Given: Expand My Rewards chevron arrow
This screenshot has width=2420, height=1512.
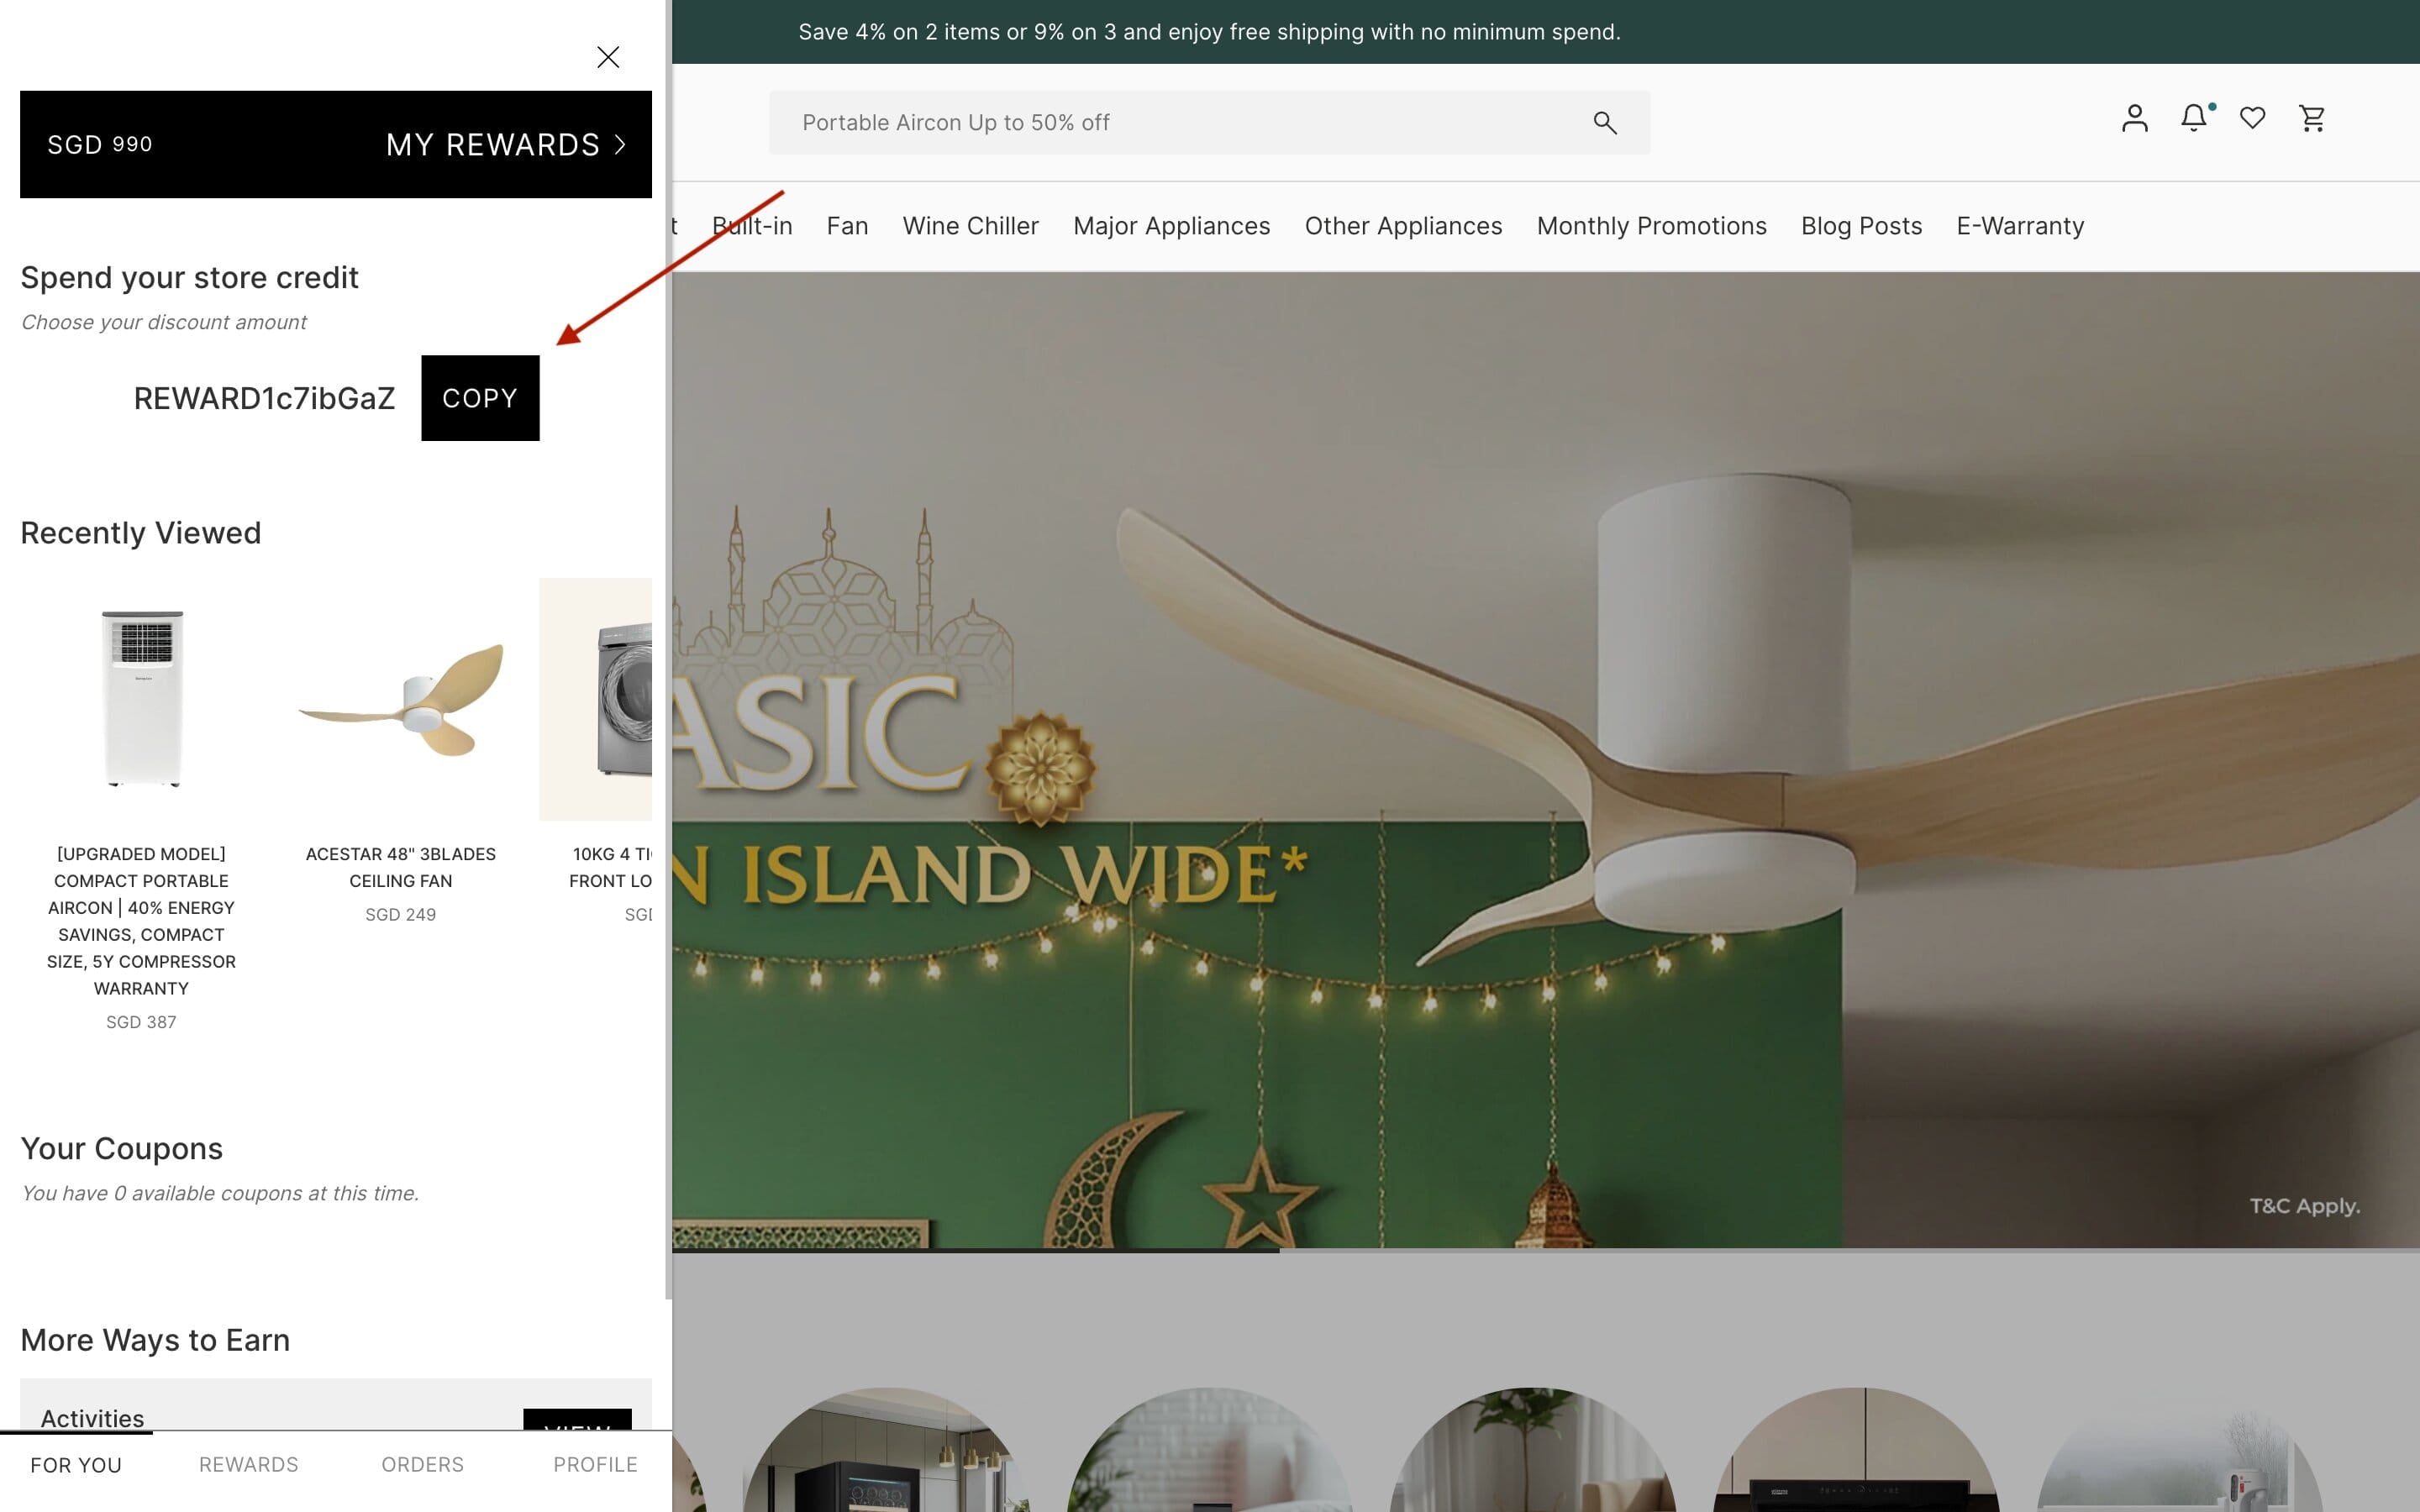Looking at the screenshot, I should 620,145.
